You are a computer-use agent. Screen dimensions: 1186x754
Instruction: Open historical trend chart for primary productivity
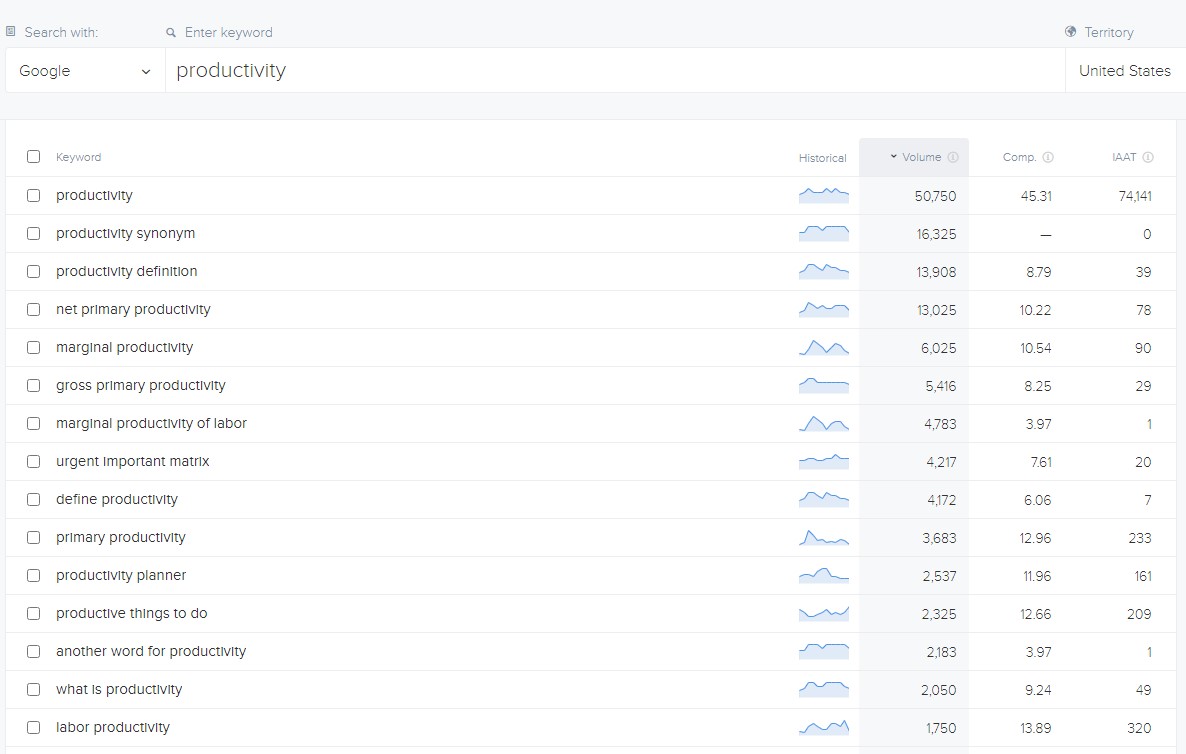pyautogui.click(x=824, y=537)
